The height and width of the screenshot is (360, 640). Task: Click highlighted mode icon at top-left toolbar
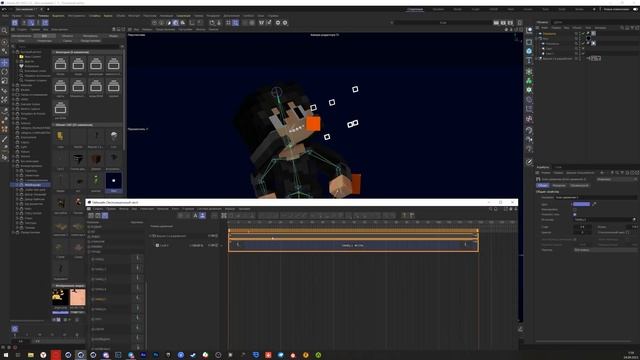tap(15, 23)
